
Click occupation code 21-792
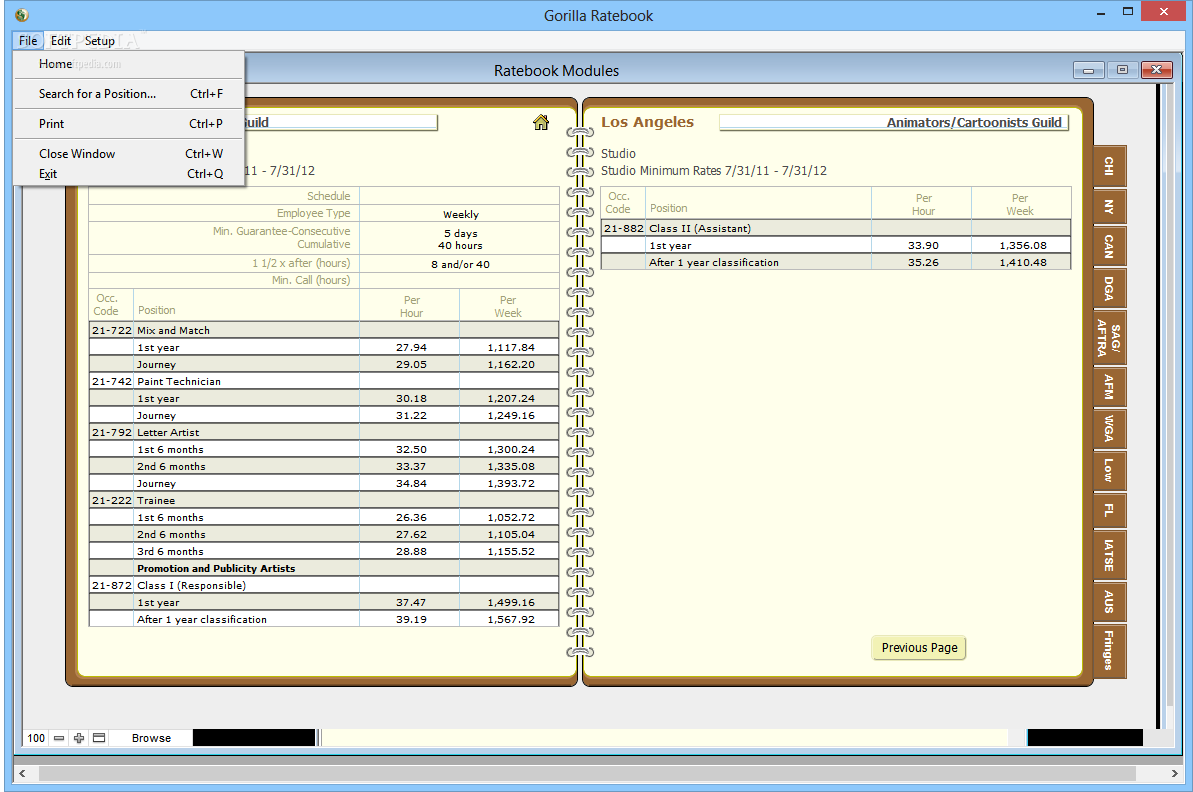pyautogui.click(x=112, y=432)
